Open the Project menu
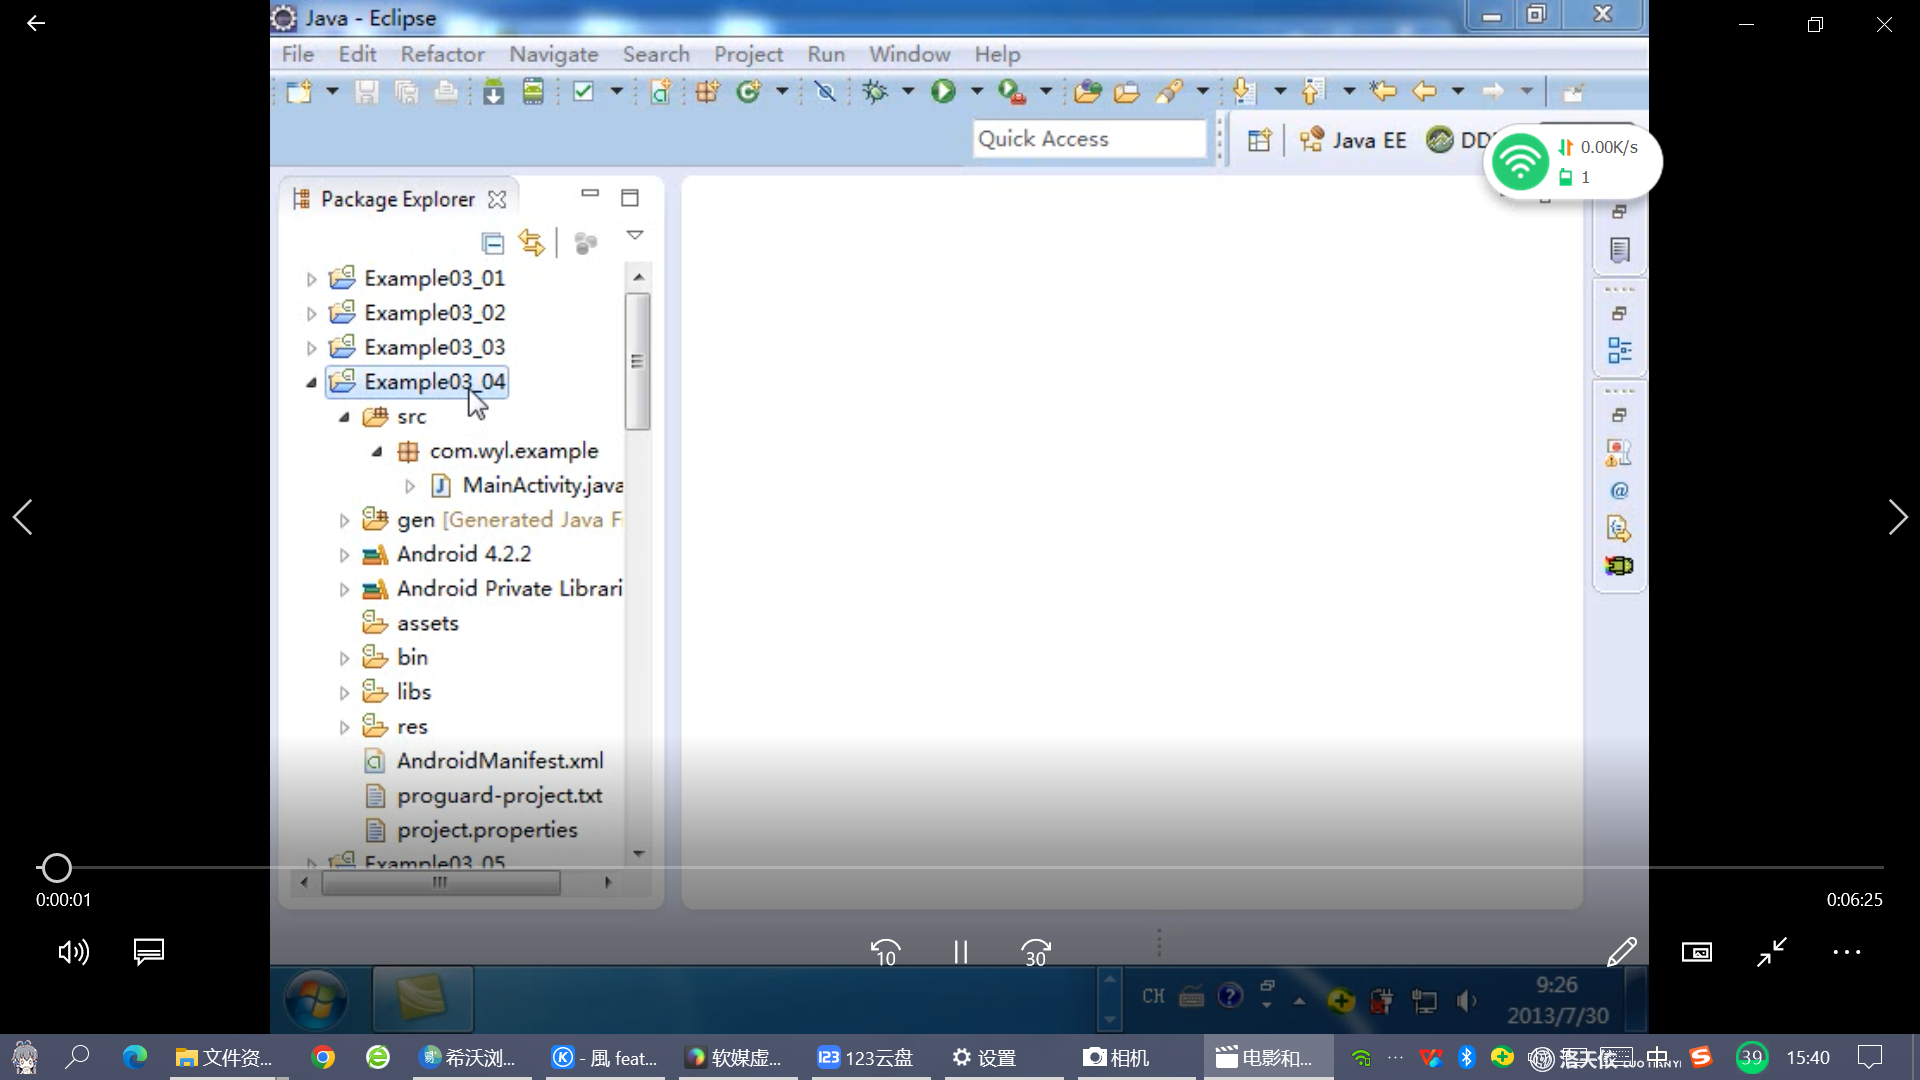Screen dimensions: 1920x1080 click(748, 54)
